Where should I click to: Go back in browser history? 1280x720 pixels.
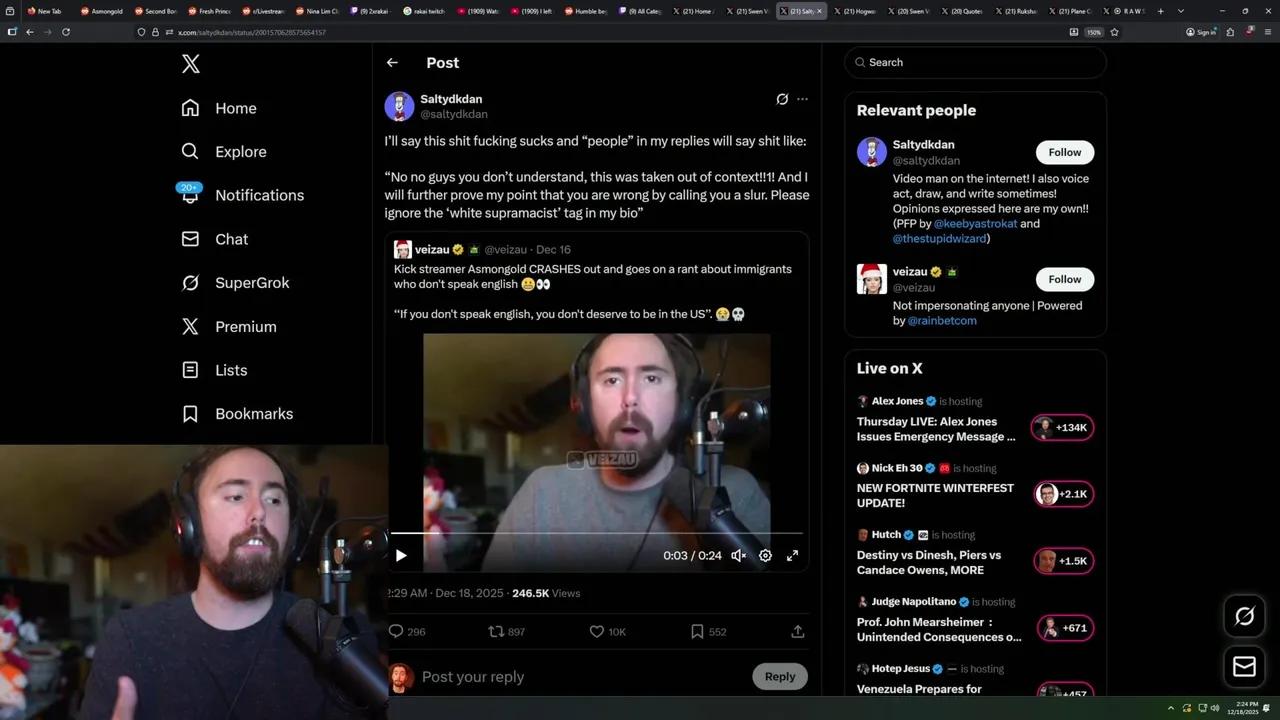(30, 32)
